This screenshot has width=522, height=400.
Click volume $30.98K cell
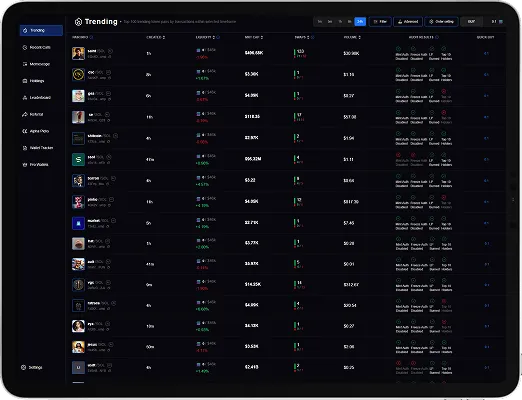tap(351, 53)
